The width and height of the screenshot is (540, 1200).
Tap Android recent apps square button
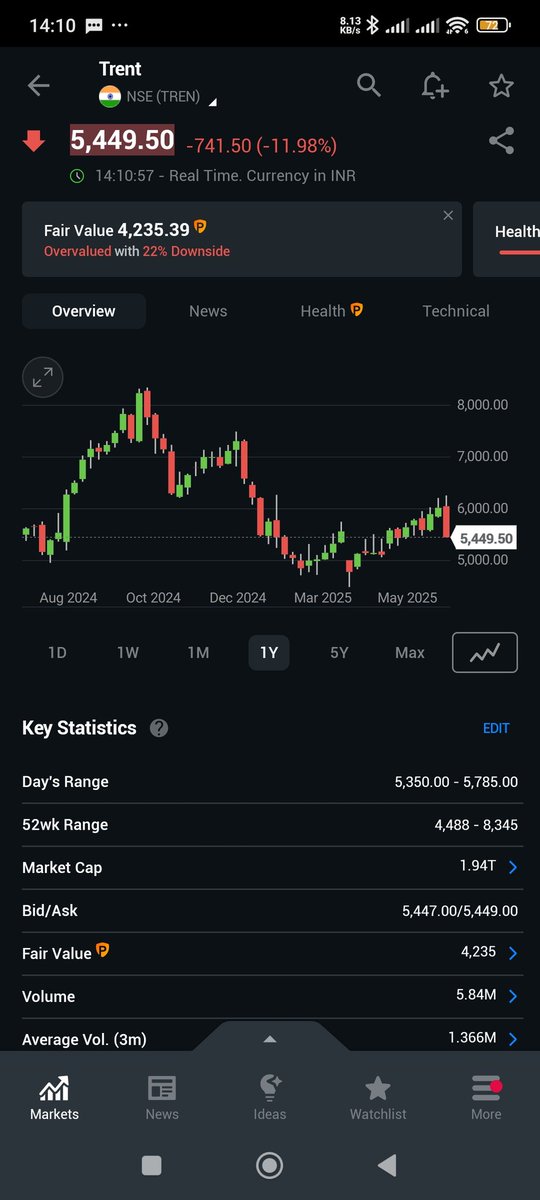click(x=152, y=1165)
